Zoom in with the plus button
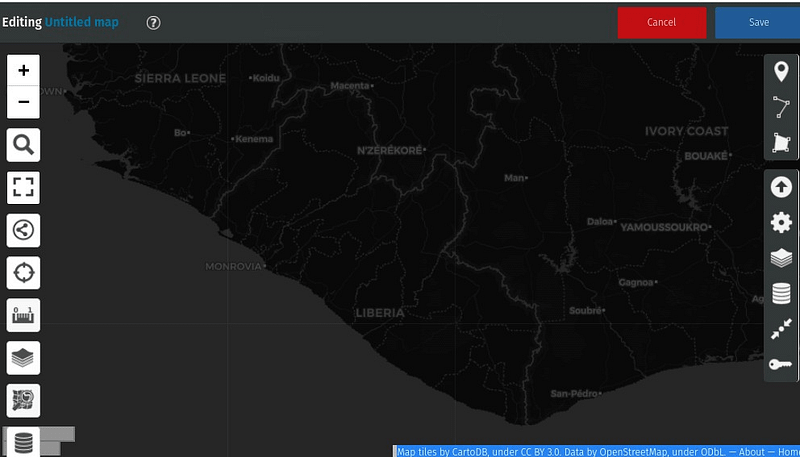Screen dimensions: 800x457 [x=23, y=70]
